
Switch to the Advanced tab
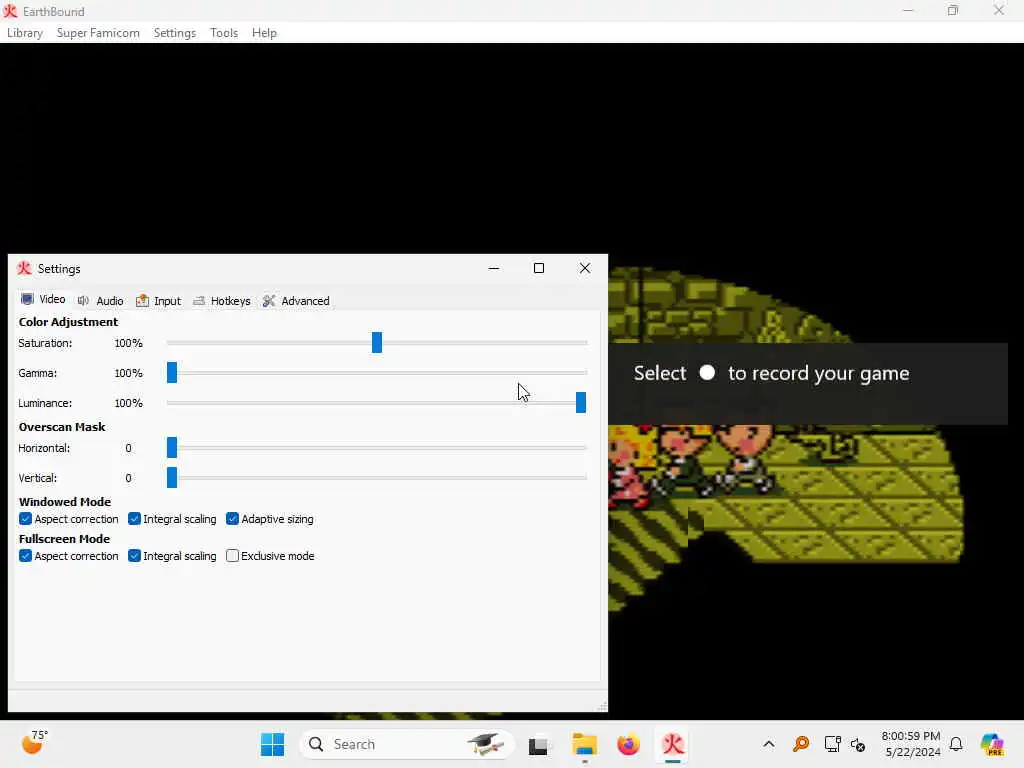click(296, 301)
